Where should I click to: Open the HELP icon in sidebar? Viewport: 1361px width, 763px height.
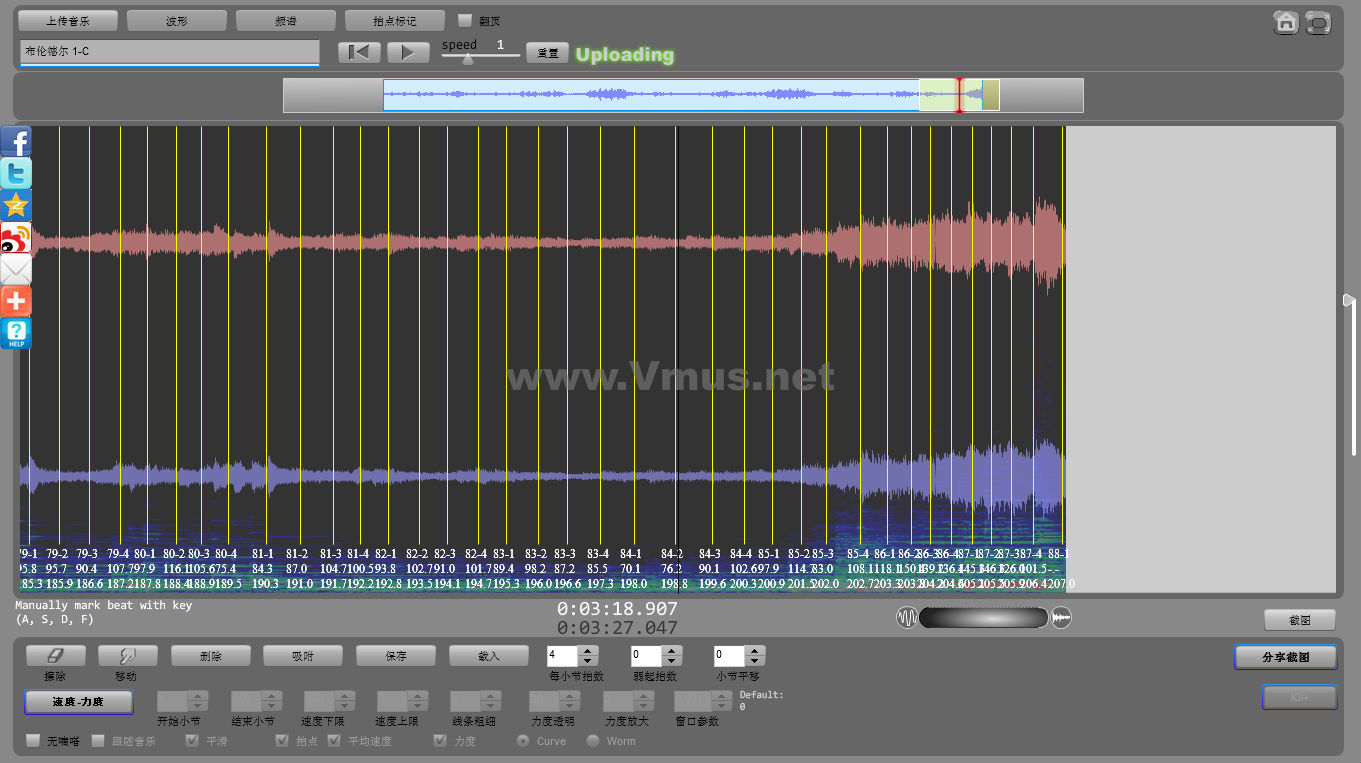tap(16, 333)
